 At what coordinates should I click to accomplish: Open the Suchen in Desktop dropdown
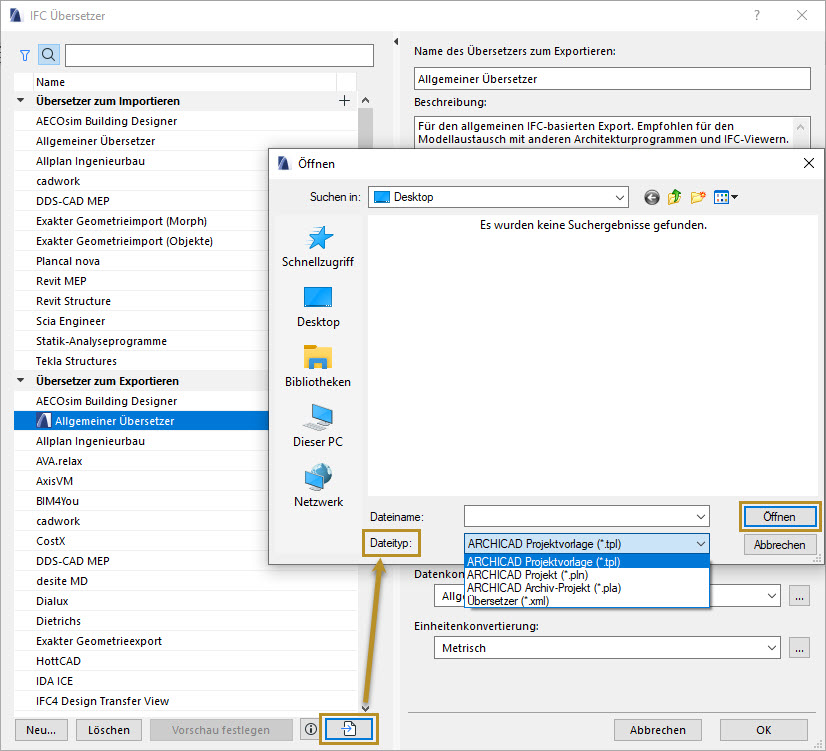498,197
